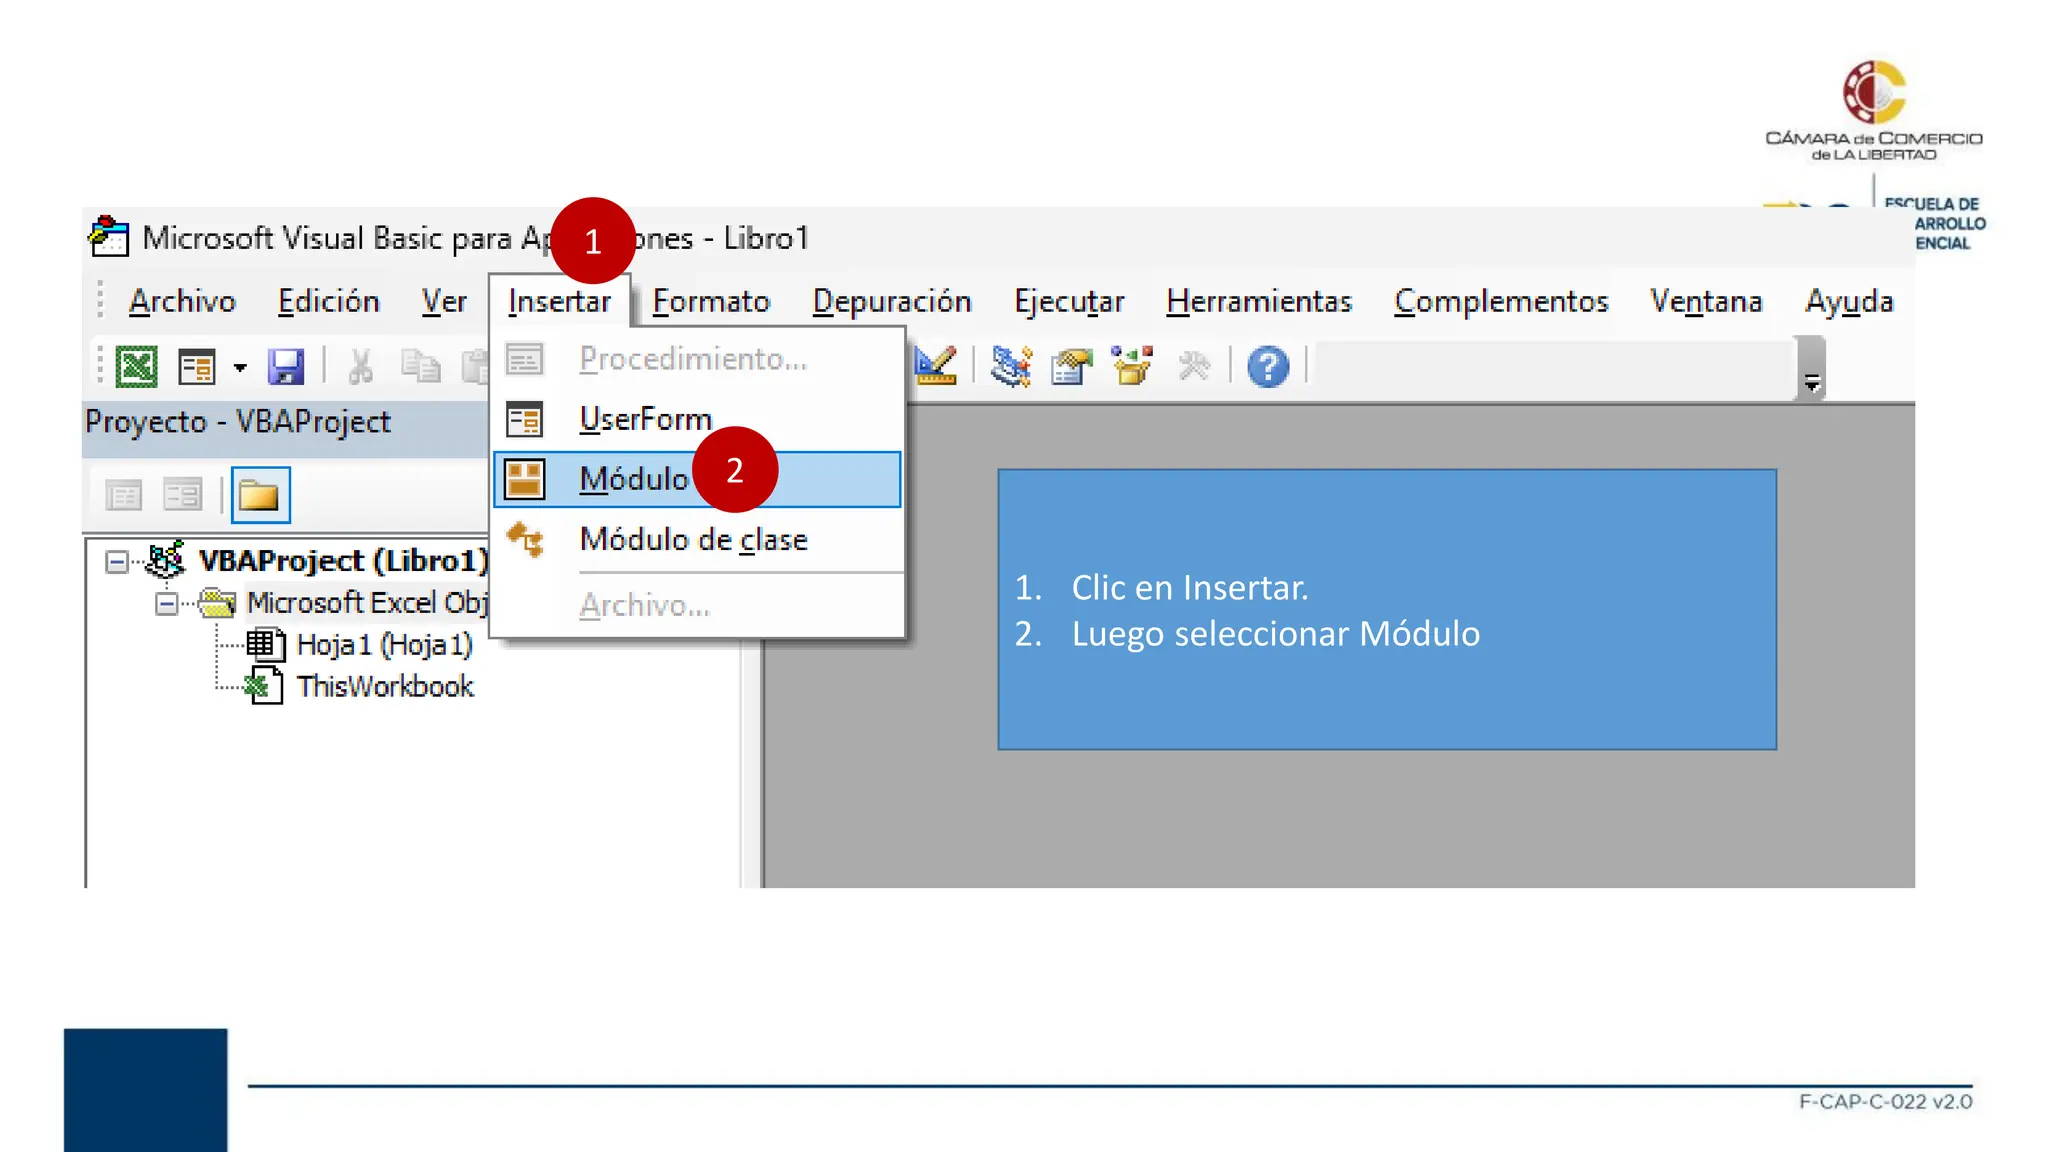Click the Módulo de clase menu icon
This screenshot has height=1152, width=2048.
coord(525,540)
